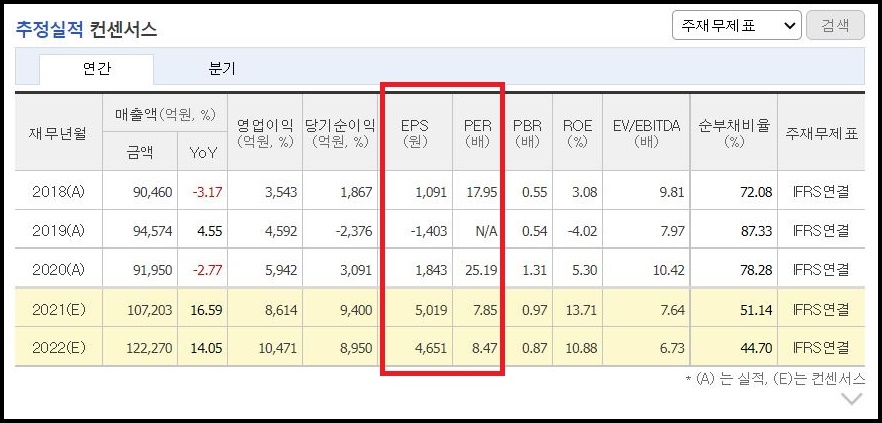Click net income value 3,091

pos(356,271)
